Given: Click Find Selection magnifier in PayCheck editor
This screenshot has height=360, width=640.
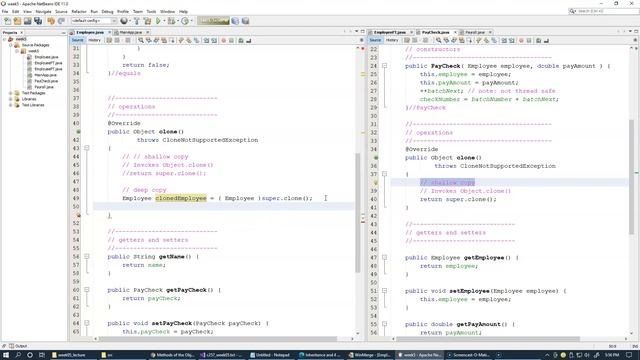Looking at the screenshot, I should pyautogui.click(x=438, y=40).
